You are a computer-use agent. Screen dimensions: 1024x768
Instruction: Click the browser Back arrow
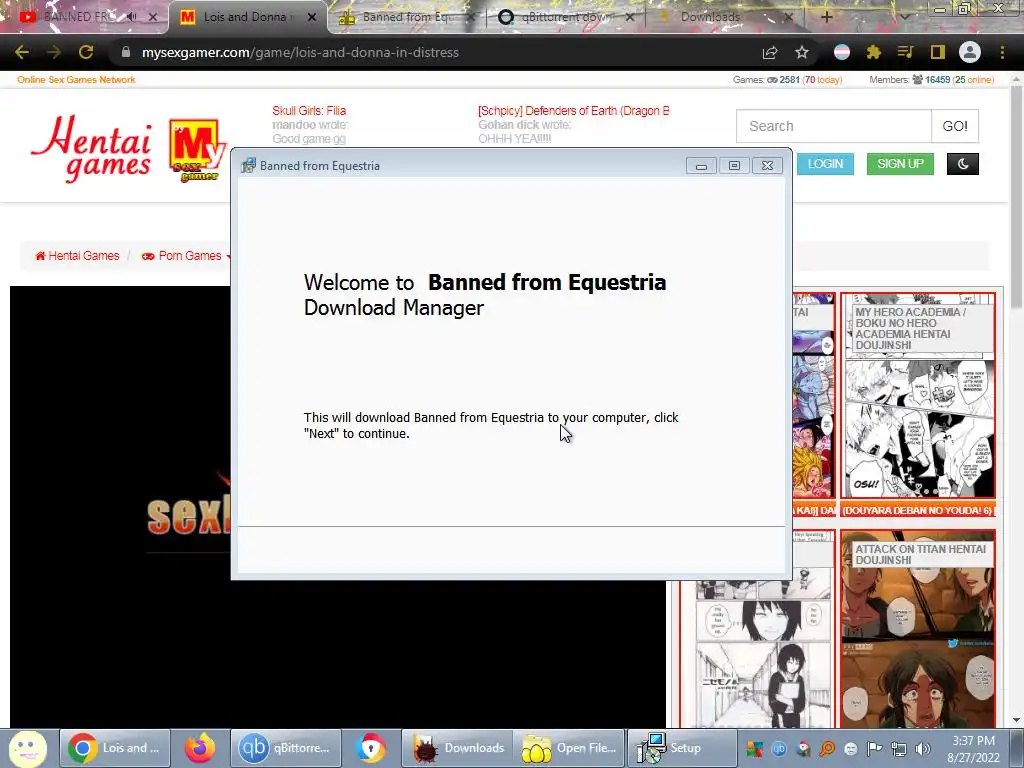point(22,52)
